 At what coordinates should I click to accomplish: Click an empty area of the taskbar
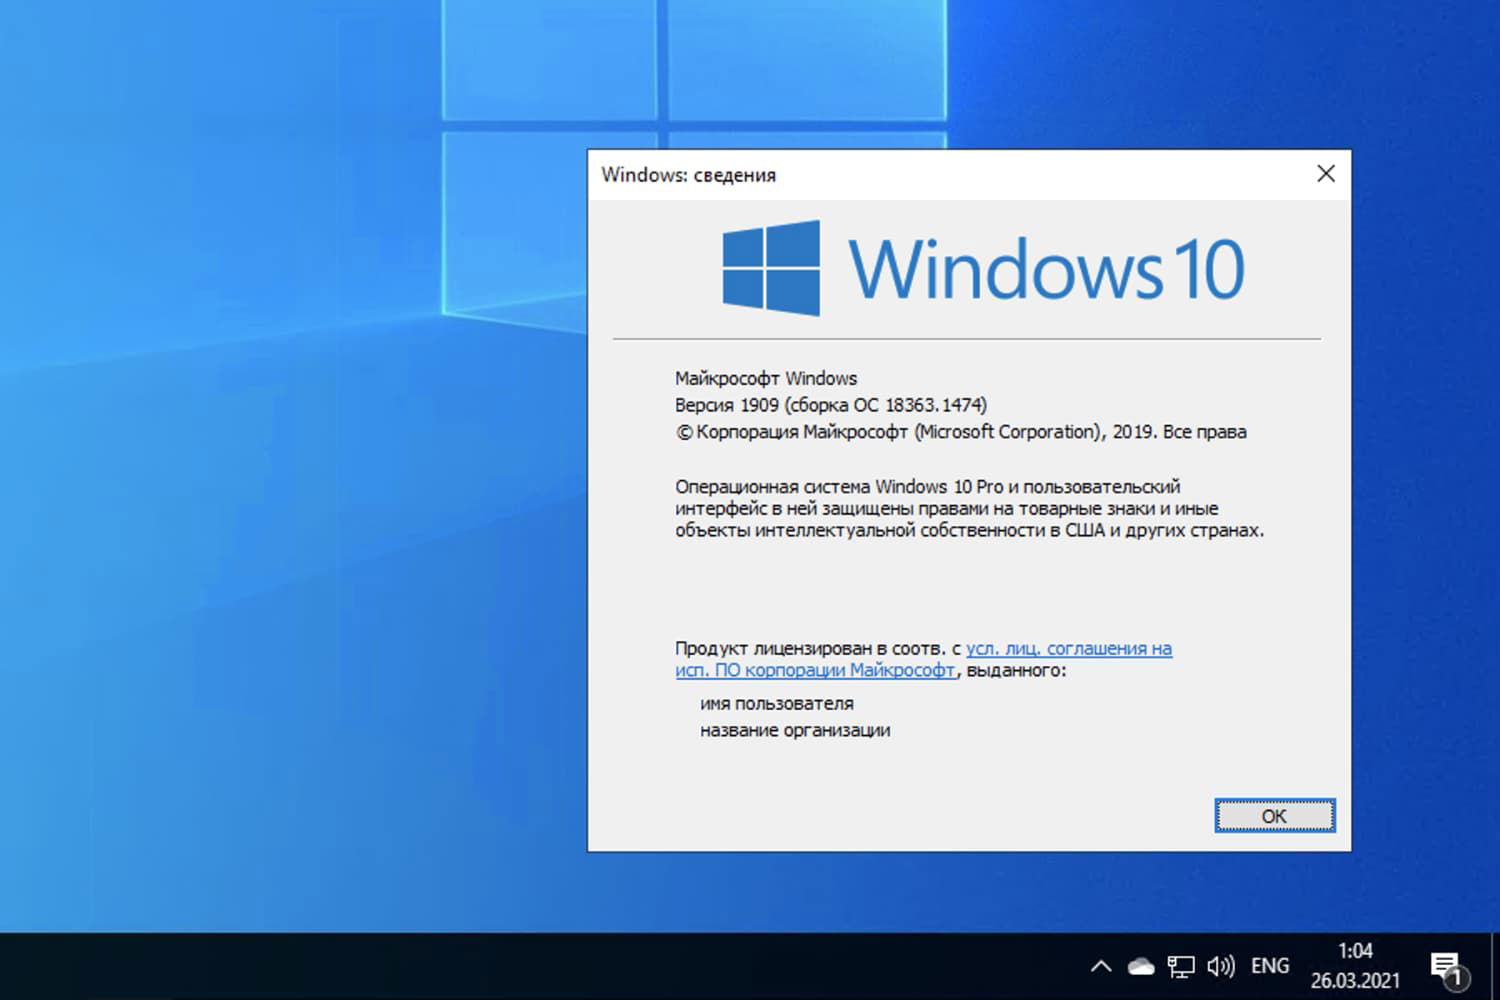pyautogui.click(x=600, y=965)
